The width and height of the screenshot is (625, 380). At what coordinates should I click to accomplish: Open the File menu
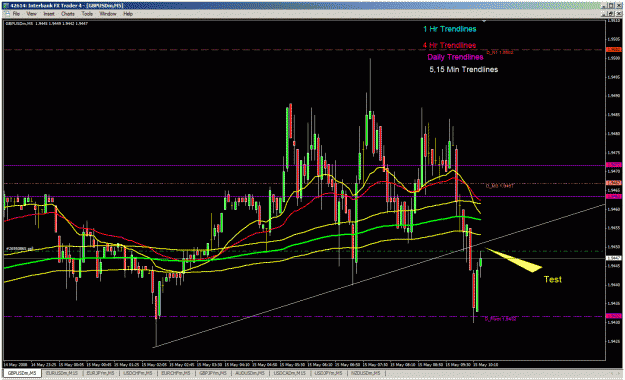tap(16, 14)
